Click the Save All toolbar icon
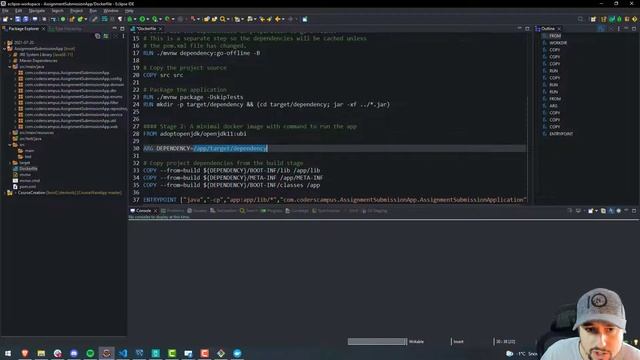Viewport: 640px width, 360px height. click(x=25, y=19)
